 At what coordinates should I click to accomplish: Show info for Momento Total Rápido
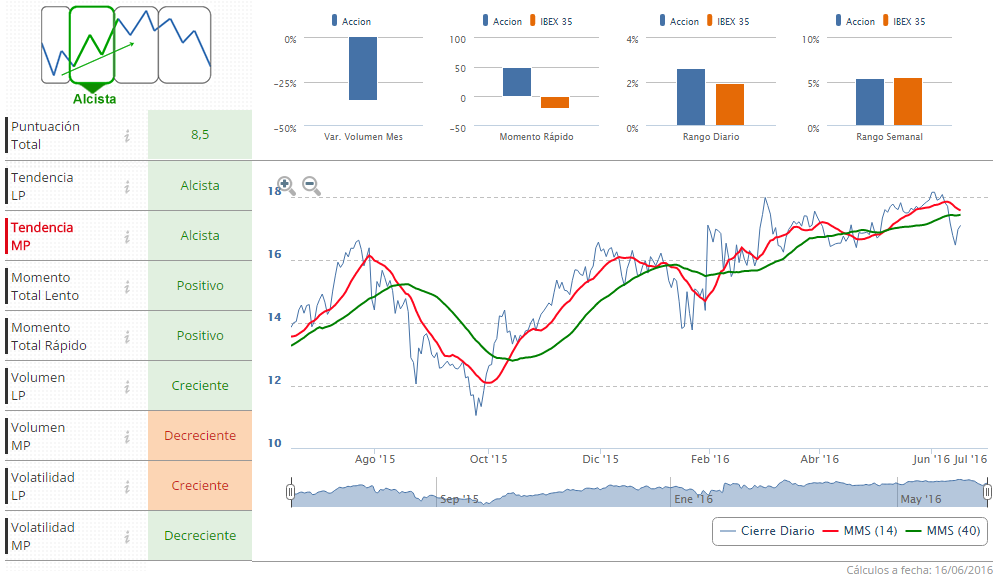pyautogui.click(x=127, y=336)
